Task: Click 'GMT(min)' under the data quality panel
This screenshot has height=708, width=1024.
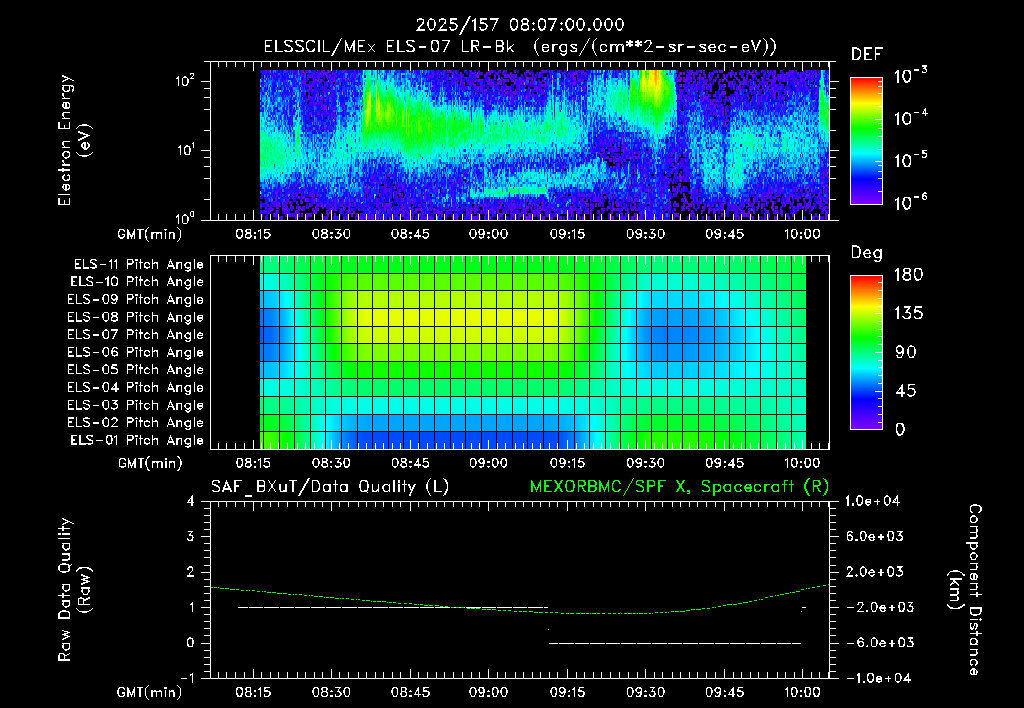Action: pos(150,692)
